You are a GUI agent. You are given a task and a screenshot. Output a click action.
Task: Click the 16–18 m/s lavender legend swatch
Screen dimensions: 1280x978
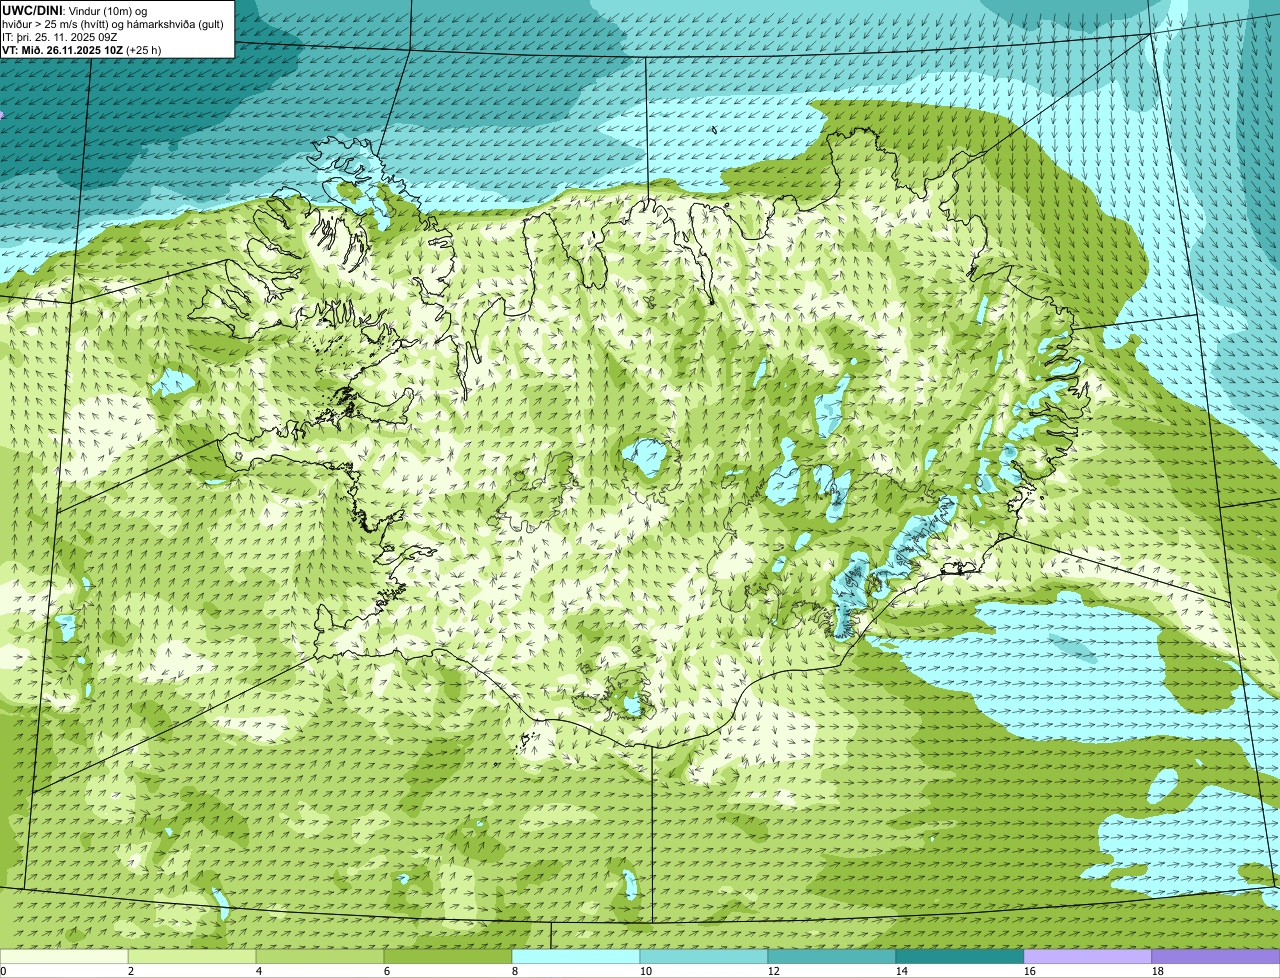click(x=1088, y=957)
